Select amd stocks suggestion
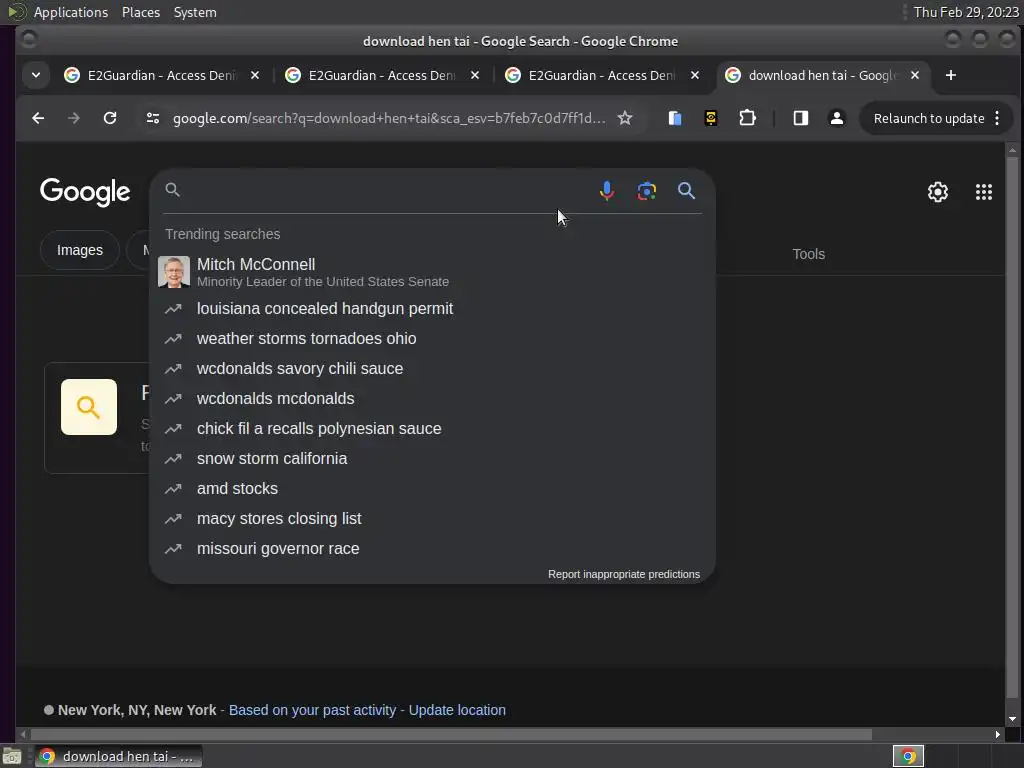 [x=432, y=488]
